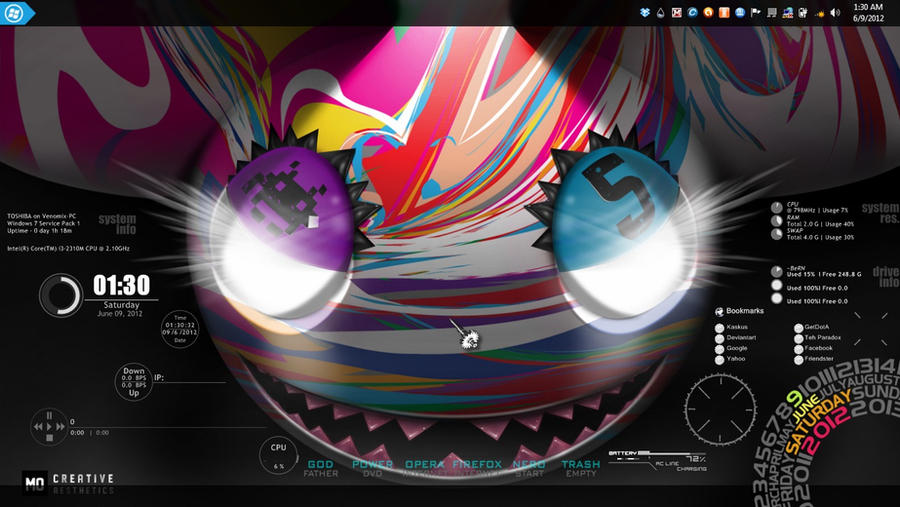Click the orange spark tray icon
This screenshot has height=507, width=900.
pyautogui.click(x=820, y=13)
